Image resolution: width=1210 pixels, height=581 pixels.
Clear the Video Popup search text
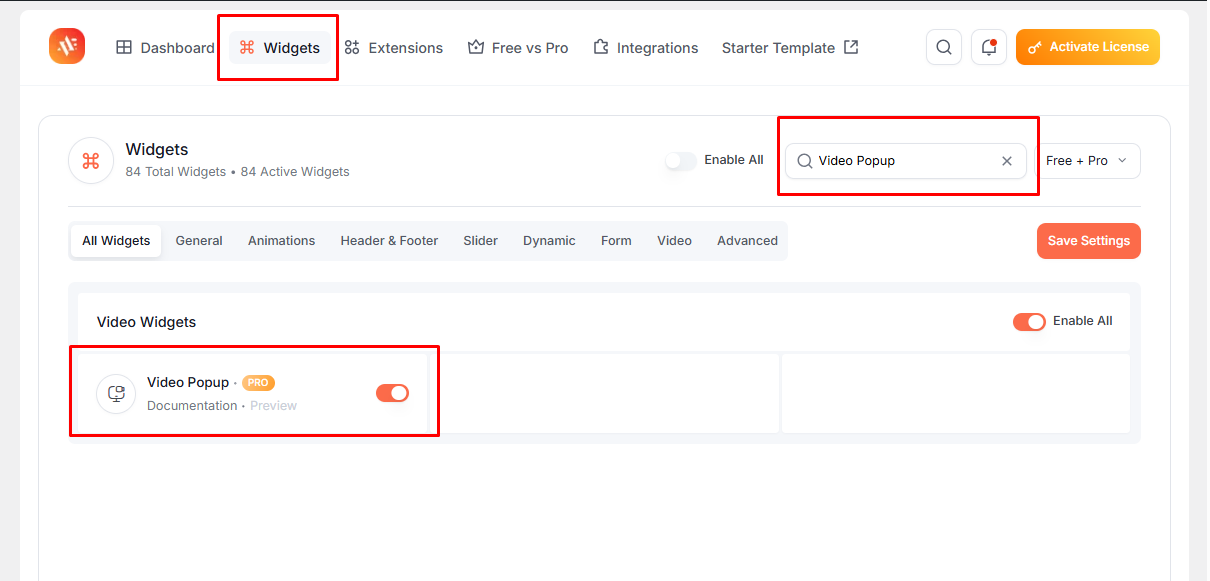pyautogui.click(x=1007, y=161)
